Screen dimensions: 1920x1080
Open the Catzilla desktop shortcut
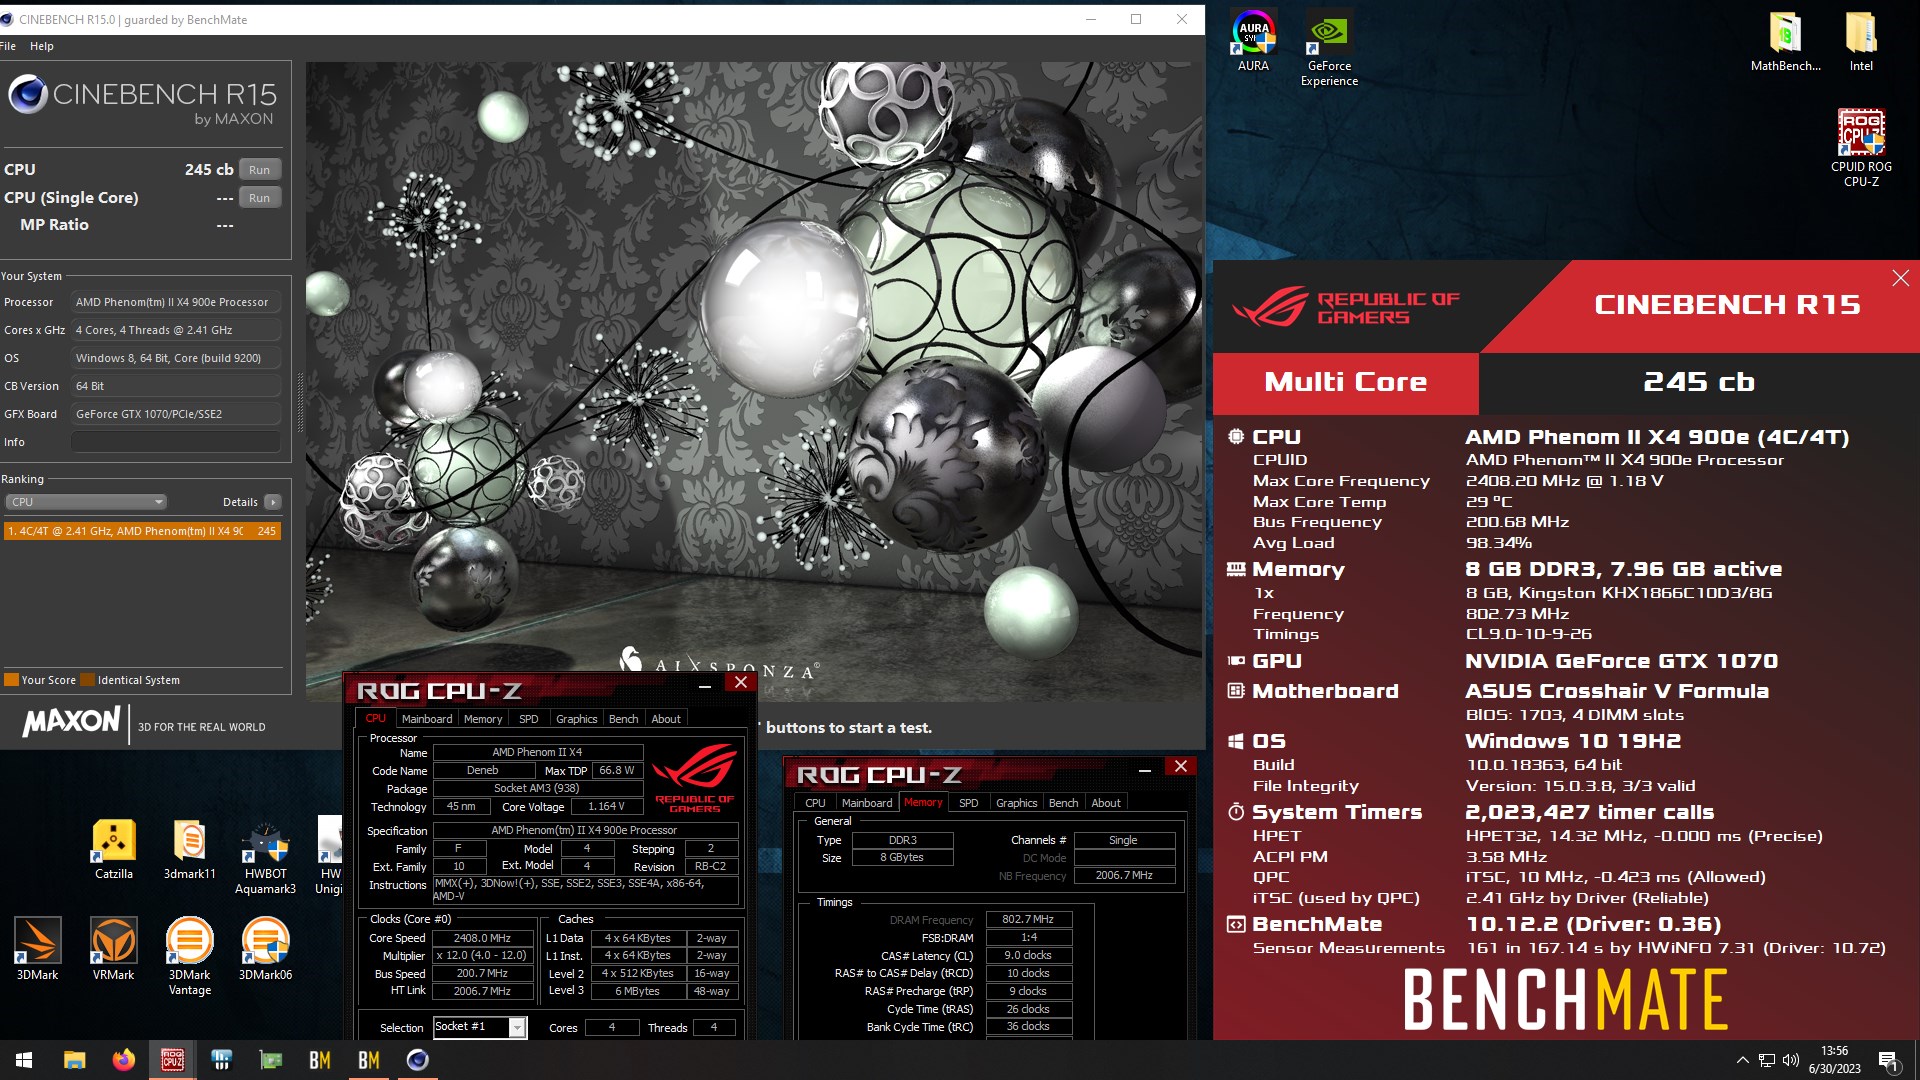[x=114, y=849]
